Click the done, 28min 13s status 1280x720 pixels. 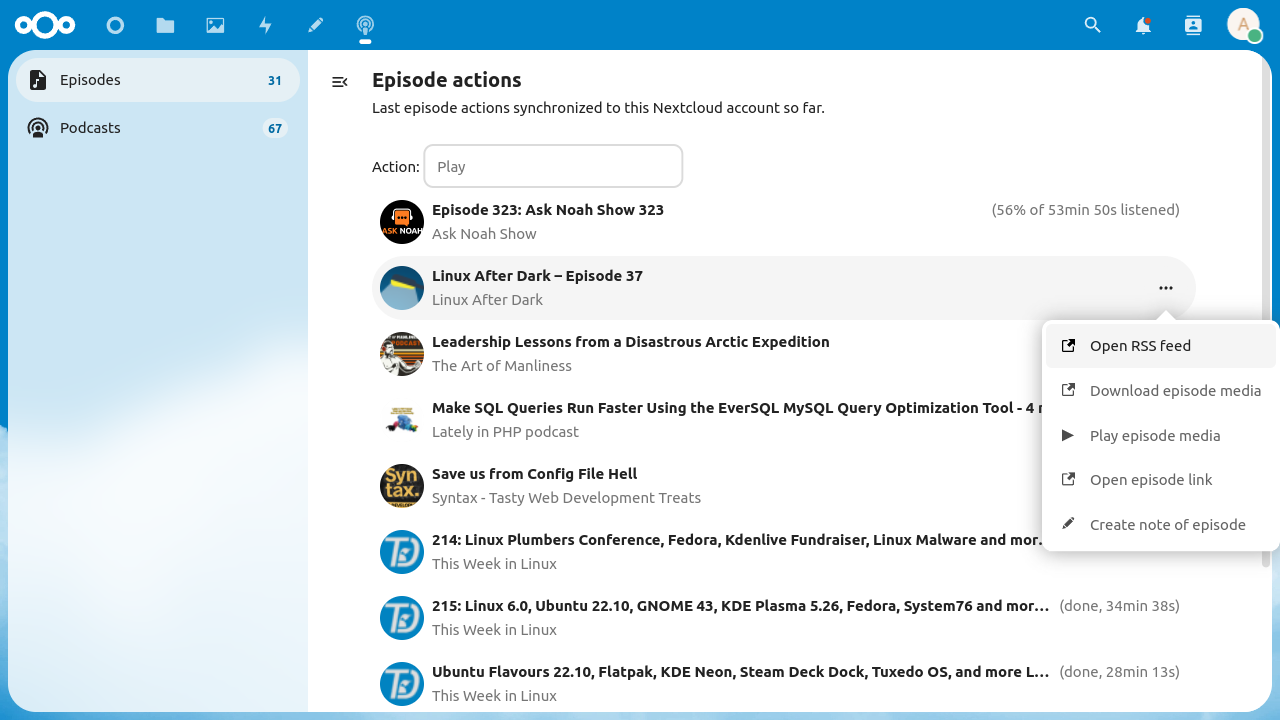pos(1120,672)
